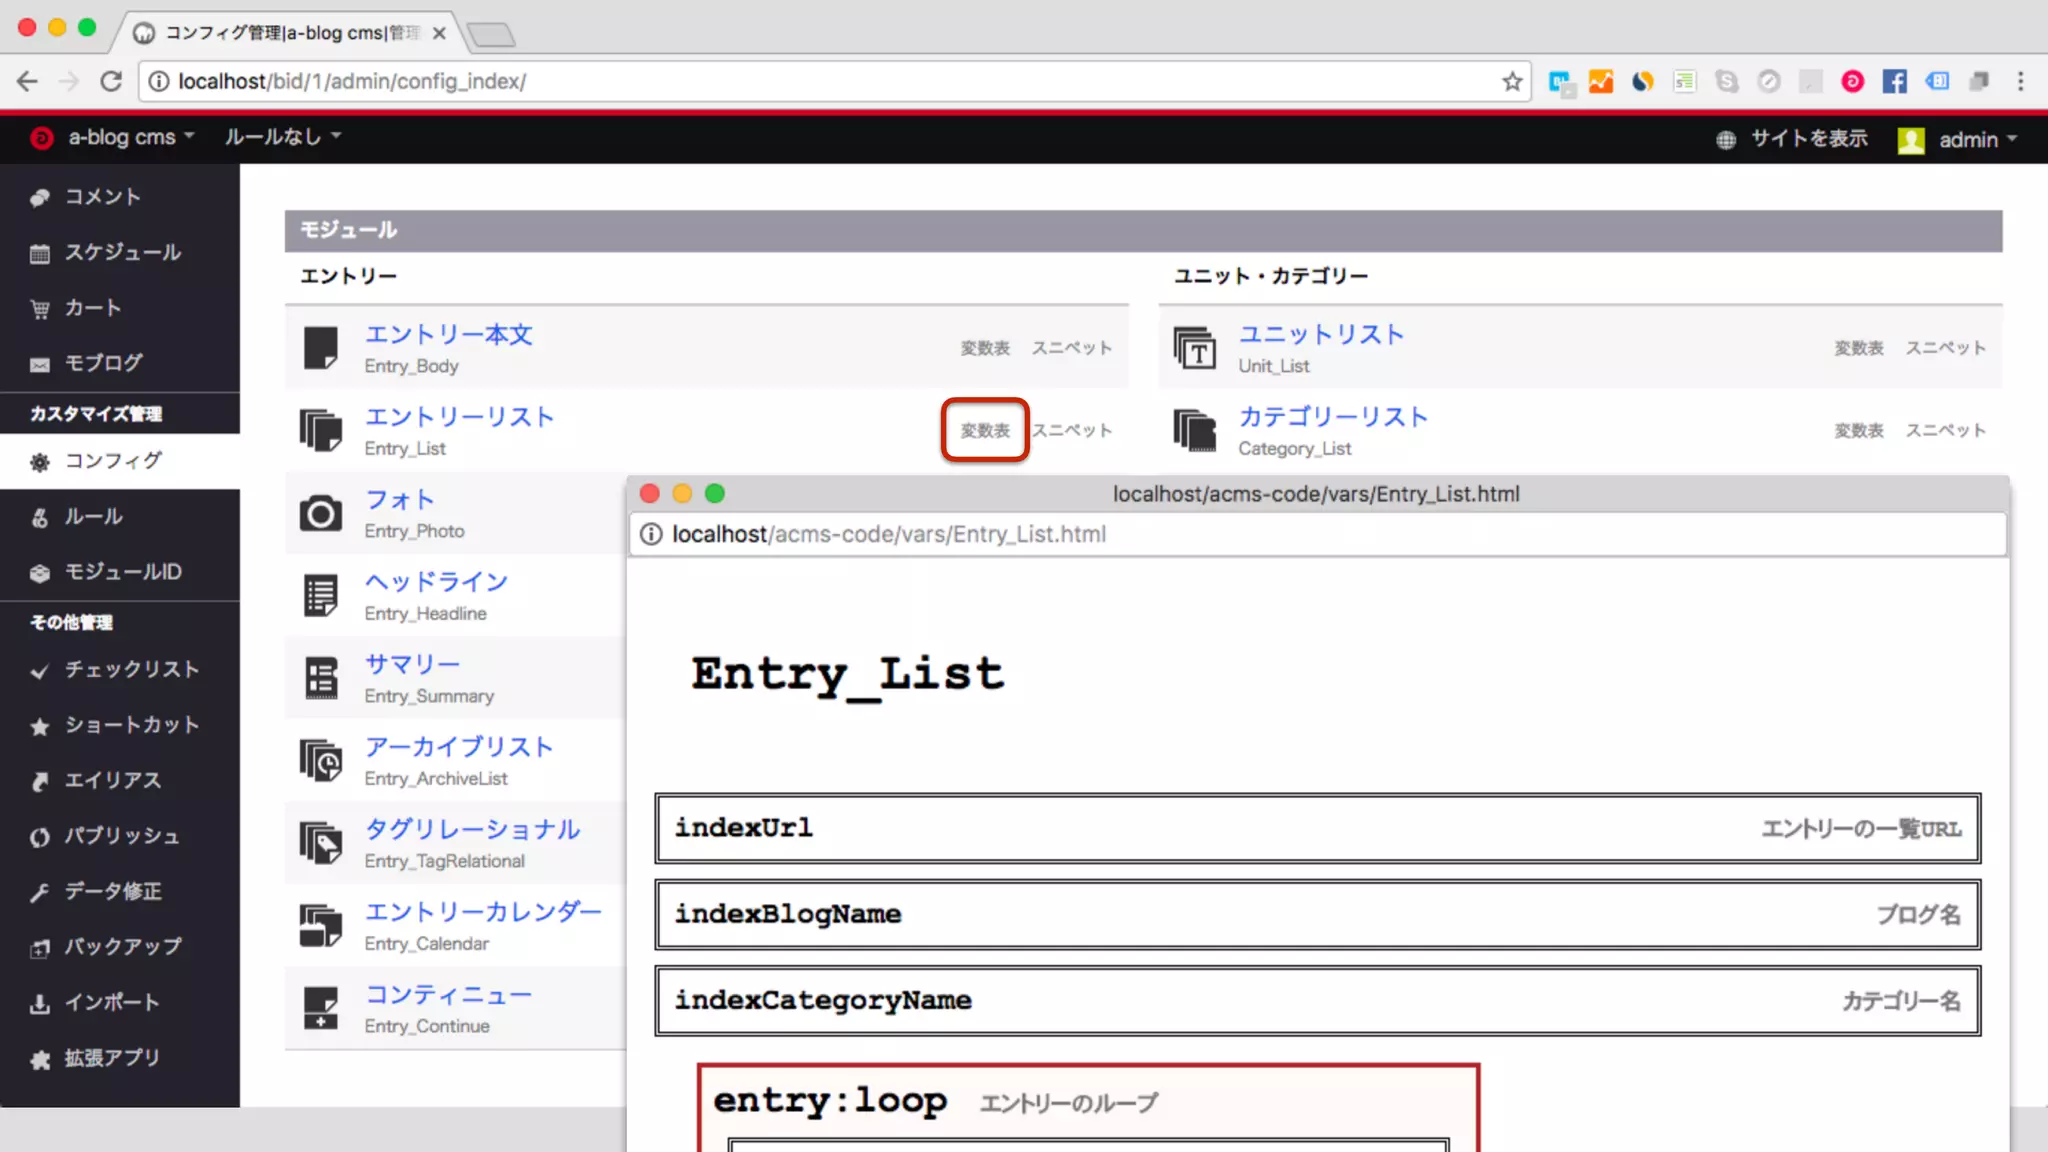Click the Entry_Body module icon
Image resolution: width=2048 pixels, height=1152 pixels.
pyautogui.click(x=320, y=348)
